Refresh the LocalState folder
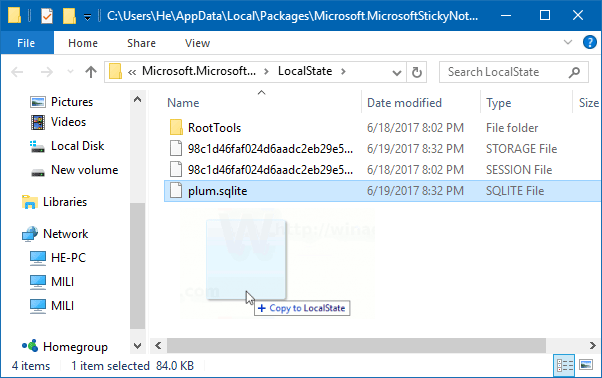This screenshot has width=602, height=378. click(417, 72)
